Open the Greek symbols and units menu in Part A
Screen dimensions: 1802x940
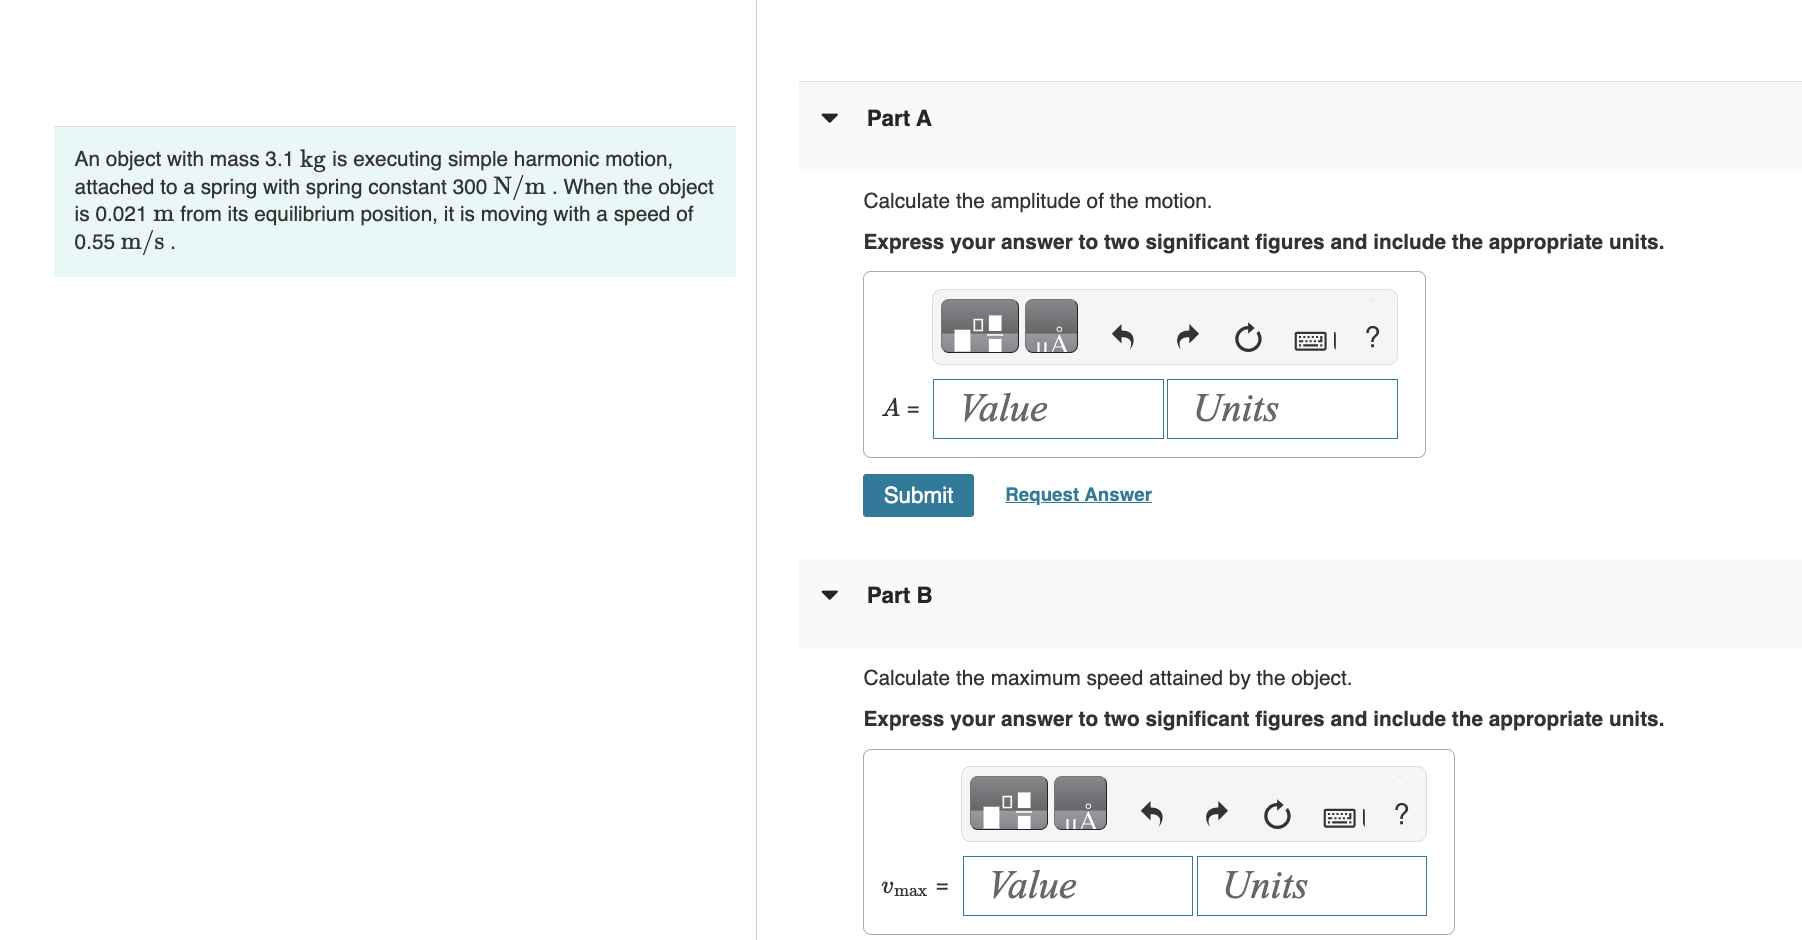coord(1053,325)
